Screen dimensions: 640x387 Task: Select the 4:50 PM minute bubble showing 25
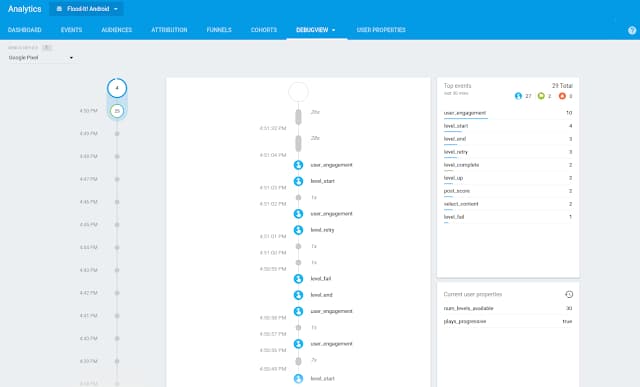[117, 111]
